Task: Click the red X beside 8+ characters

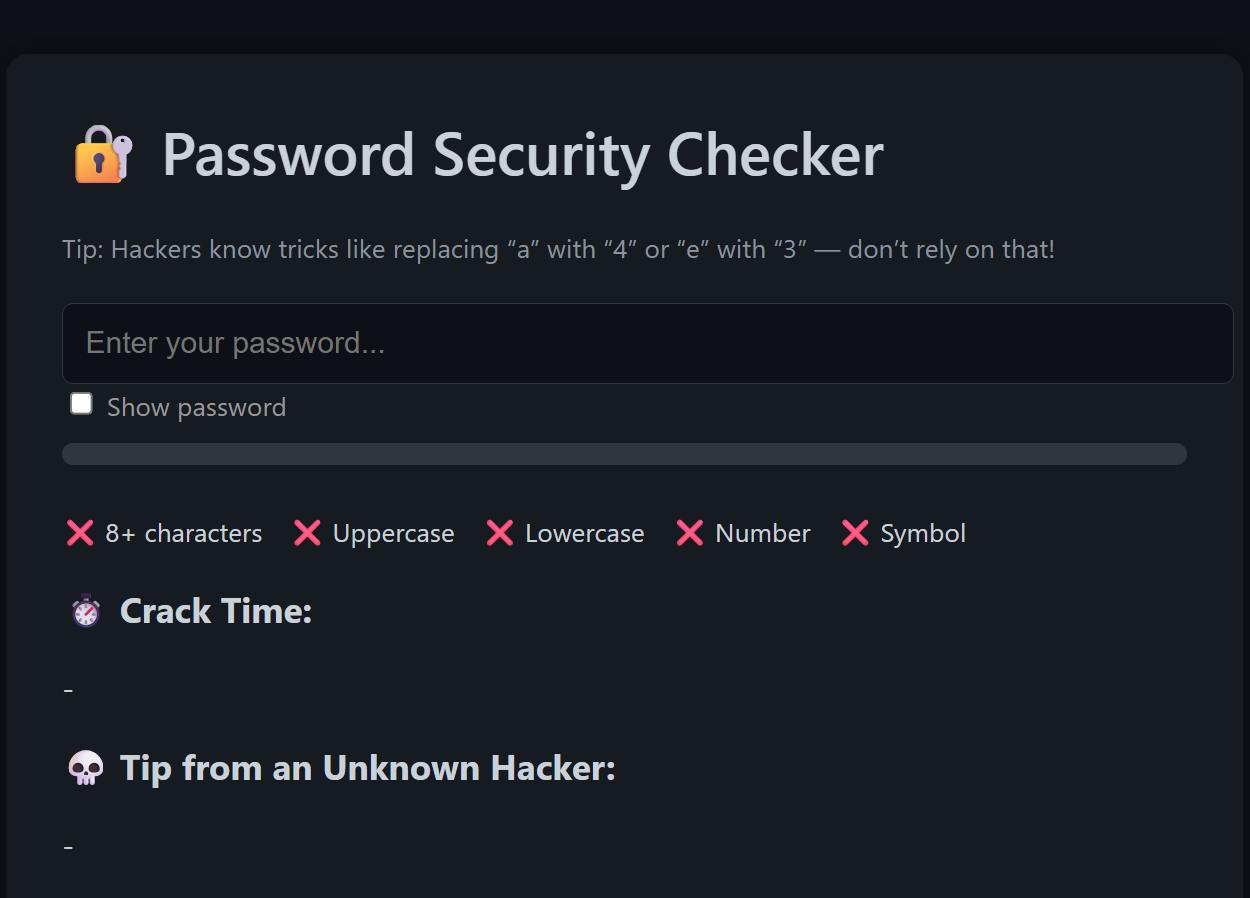Action: [79, 533]
